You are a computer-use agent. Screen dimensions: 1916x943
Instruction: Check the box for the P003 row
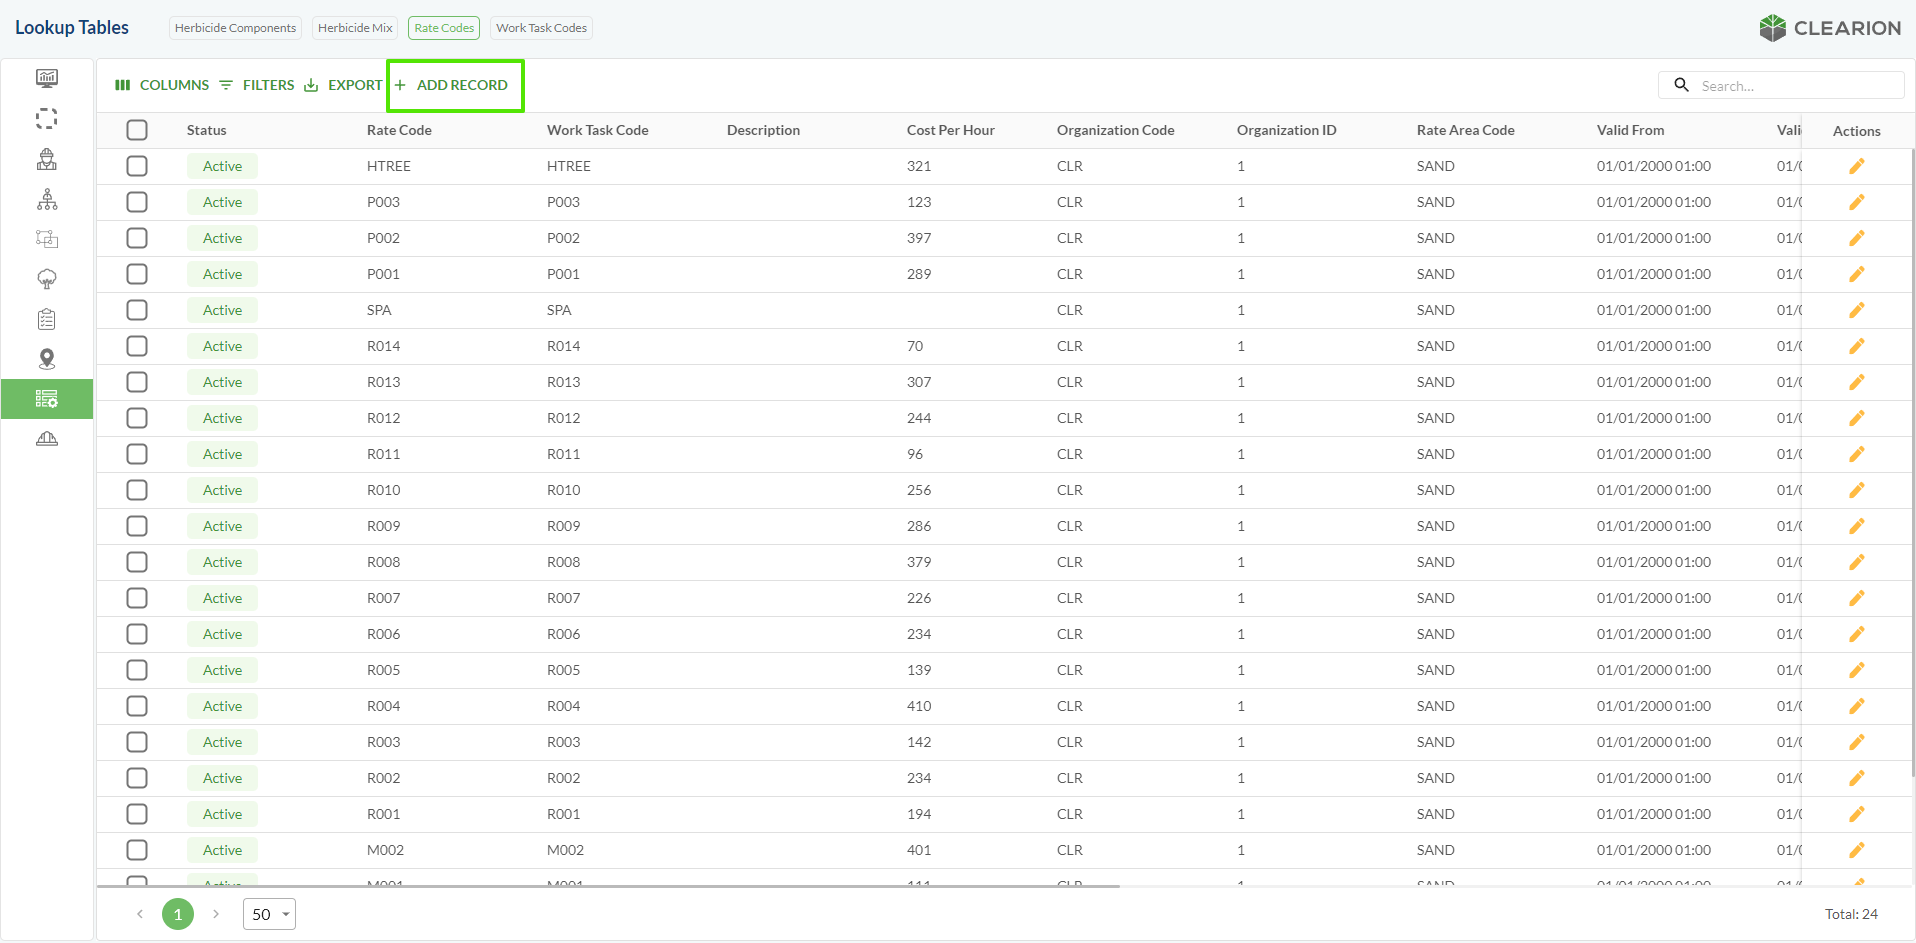[137, 202]
